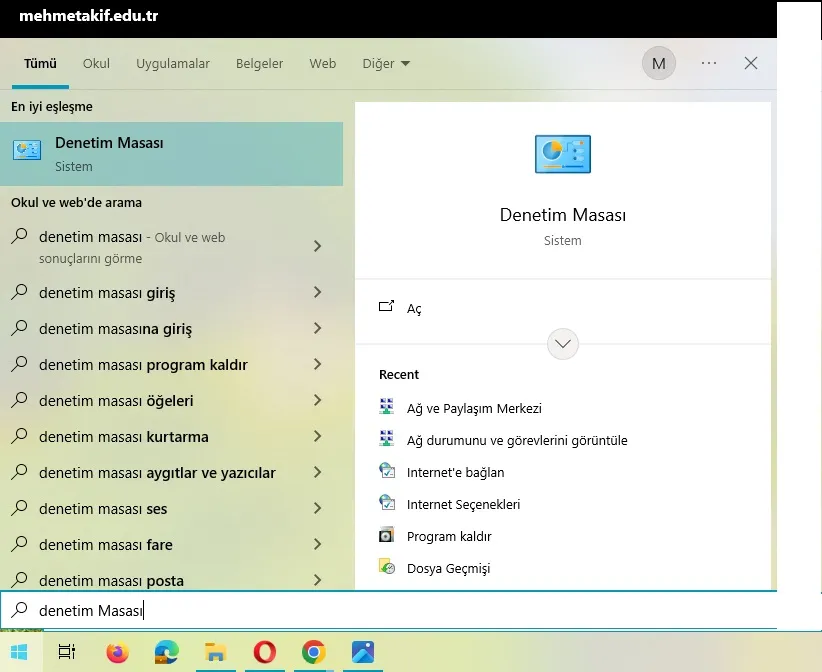This screenshot has width=822, height=672.
Task: Open the Windows Start button
Action: [x=19, y=652]
